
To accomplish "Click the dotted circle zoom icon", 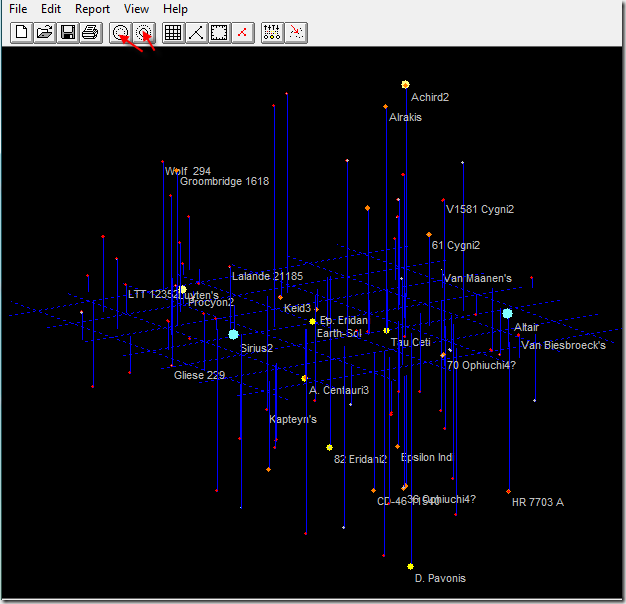I will pyautogui.click(x=143, y=33).
